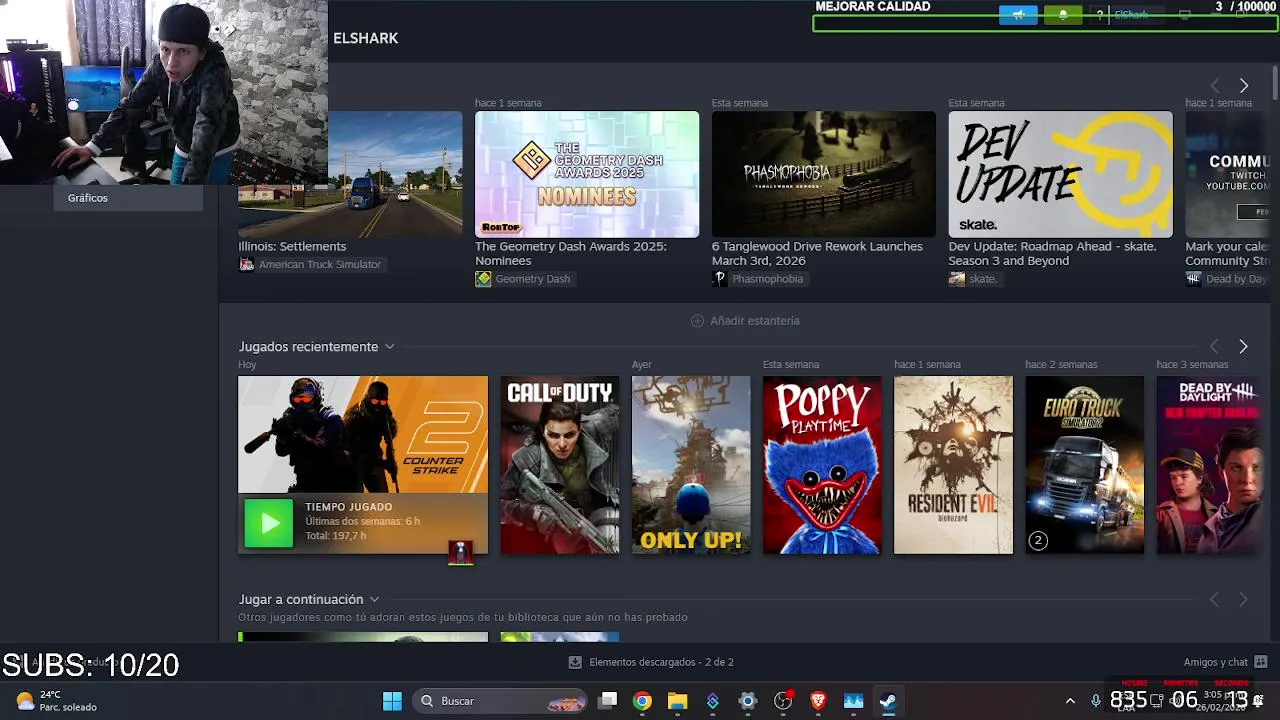1280x720 pixels.
Task: Launch Google Chrome from taskbar
Action: point(642,701)
